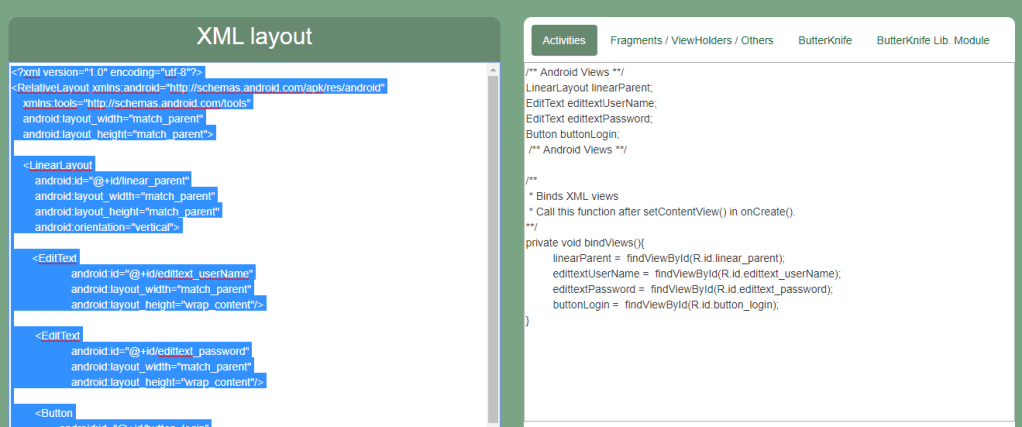Image resolution: width=1022 pixels, height=427 pixels.
Task: Click the xml version declaration line
Action: click(108, 73)
